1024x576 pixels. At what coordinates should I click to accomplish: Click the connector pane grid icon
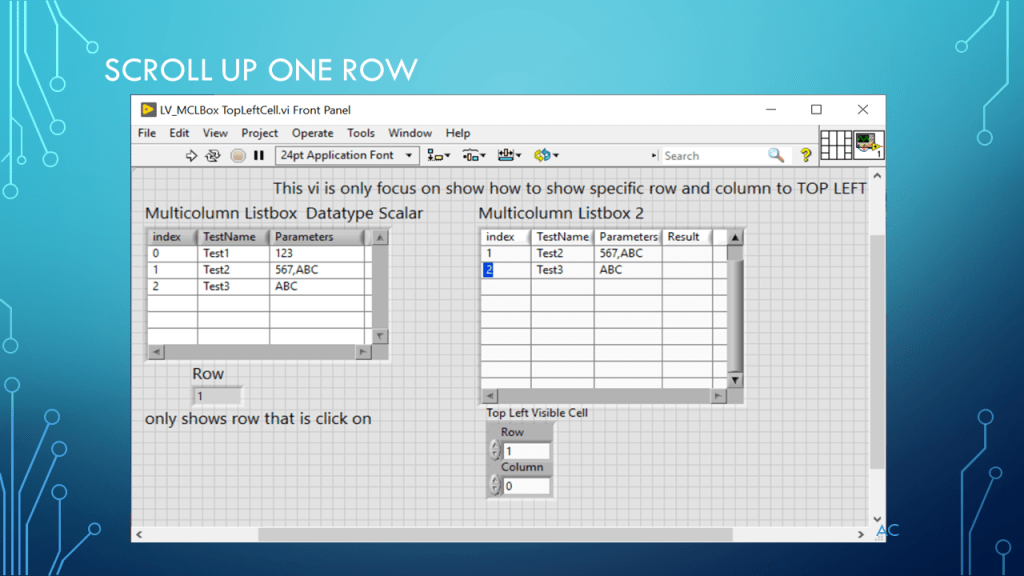point(836,144)
